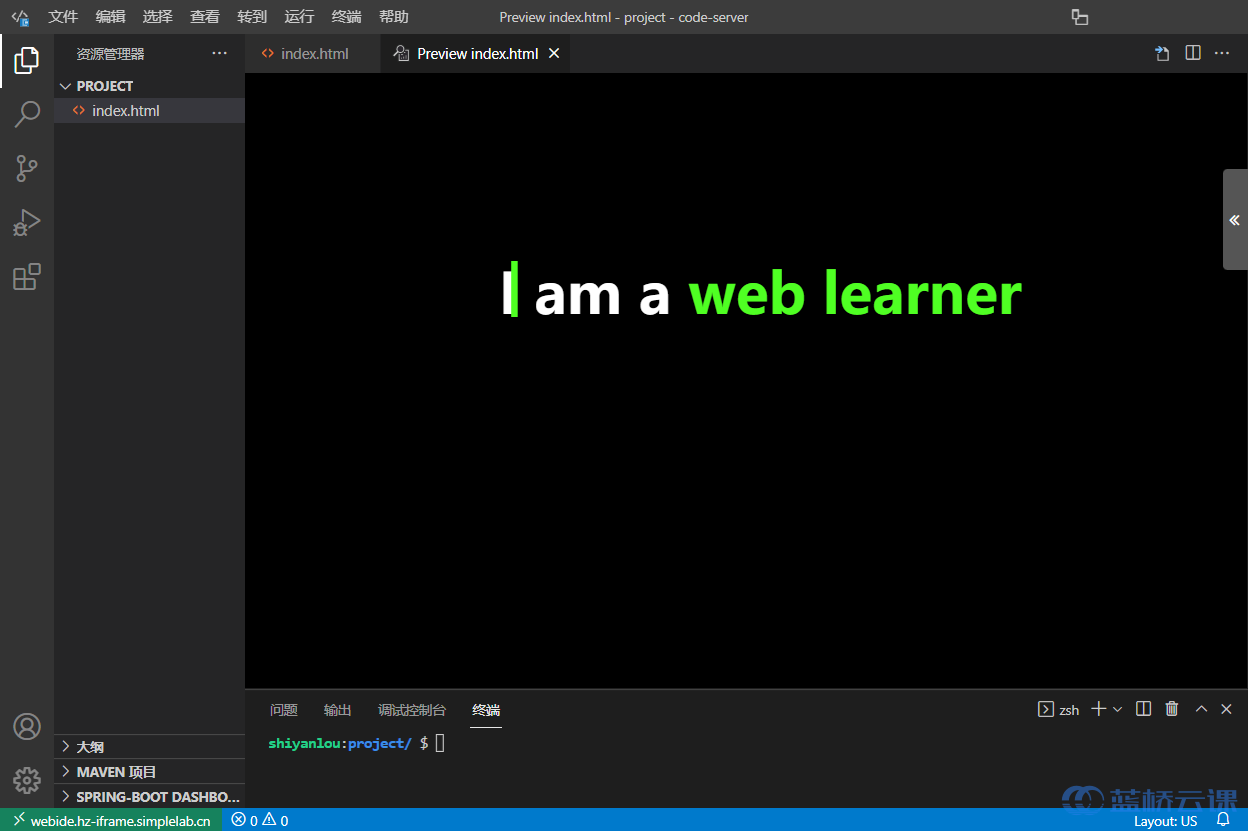Open the 文件 menu
Viewport: 1248px width, 831px height.
[63, 17]
